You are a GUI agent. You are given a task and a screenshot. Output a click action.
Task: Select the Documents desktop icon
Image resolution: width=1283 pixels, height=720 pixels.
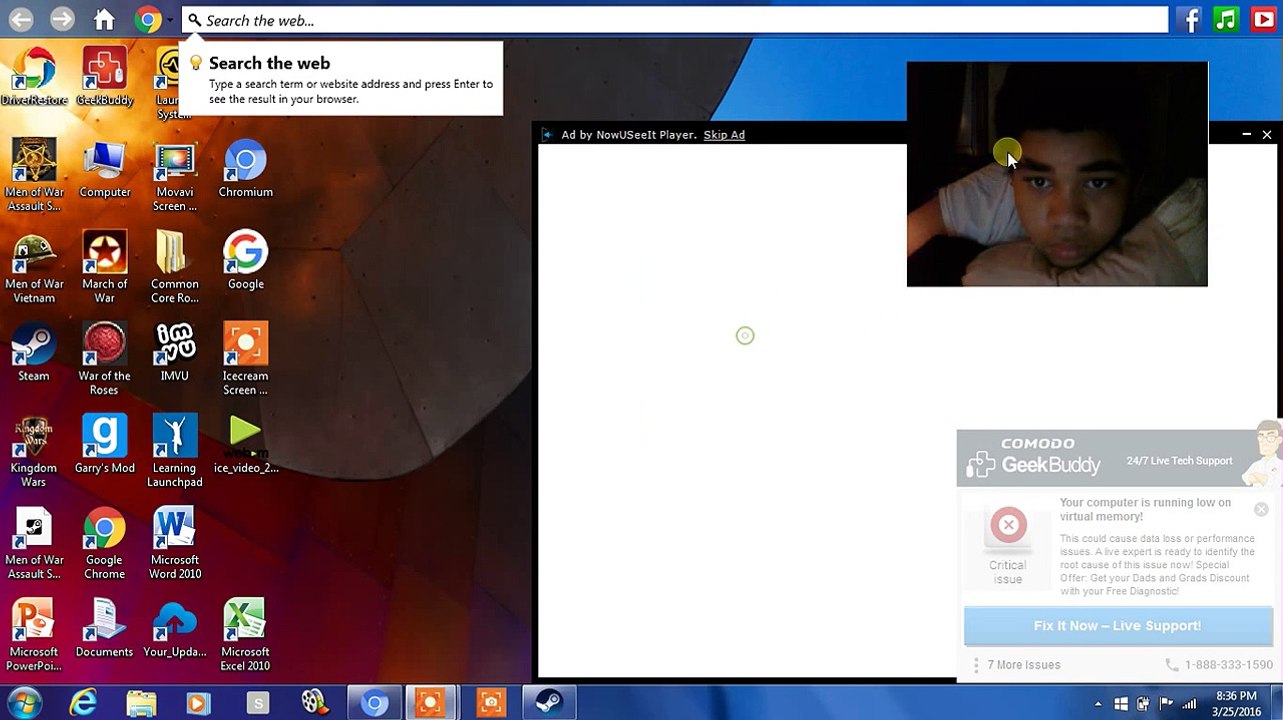click(104, 630)
